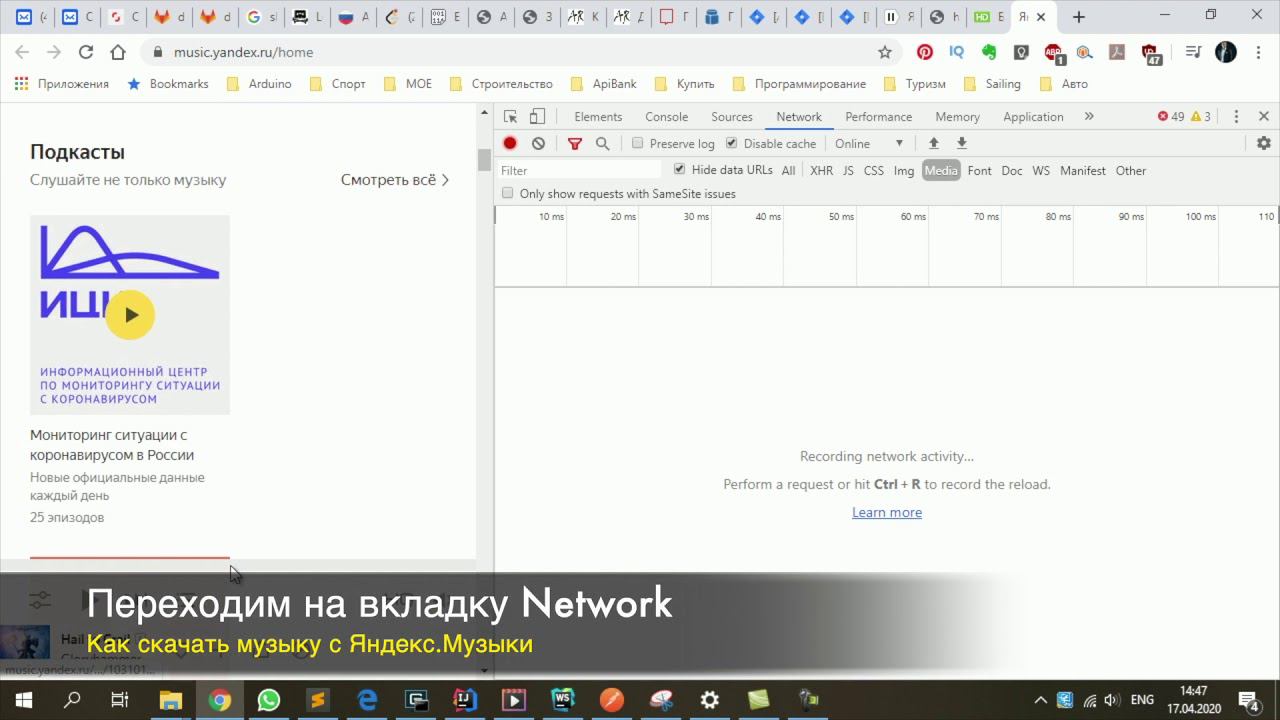This screenshot has height=720, width=1280.
Task: Check Only show requests with SameSite issues
Action: [x=507, y=193]
